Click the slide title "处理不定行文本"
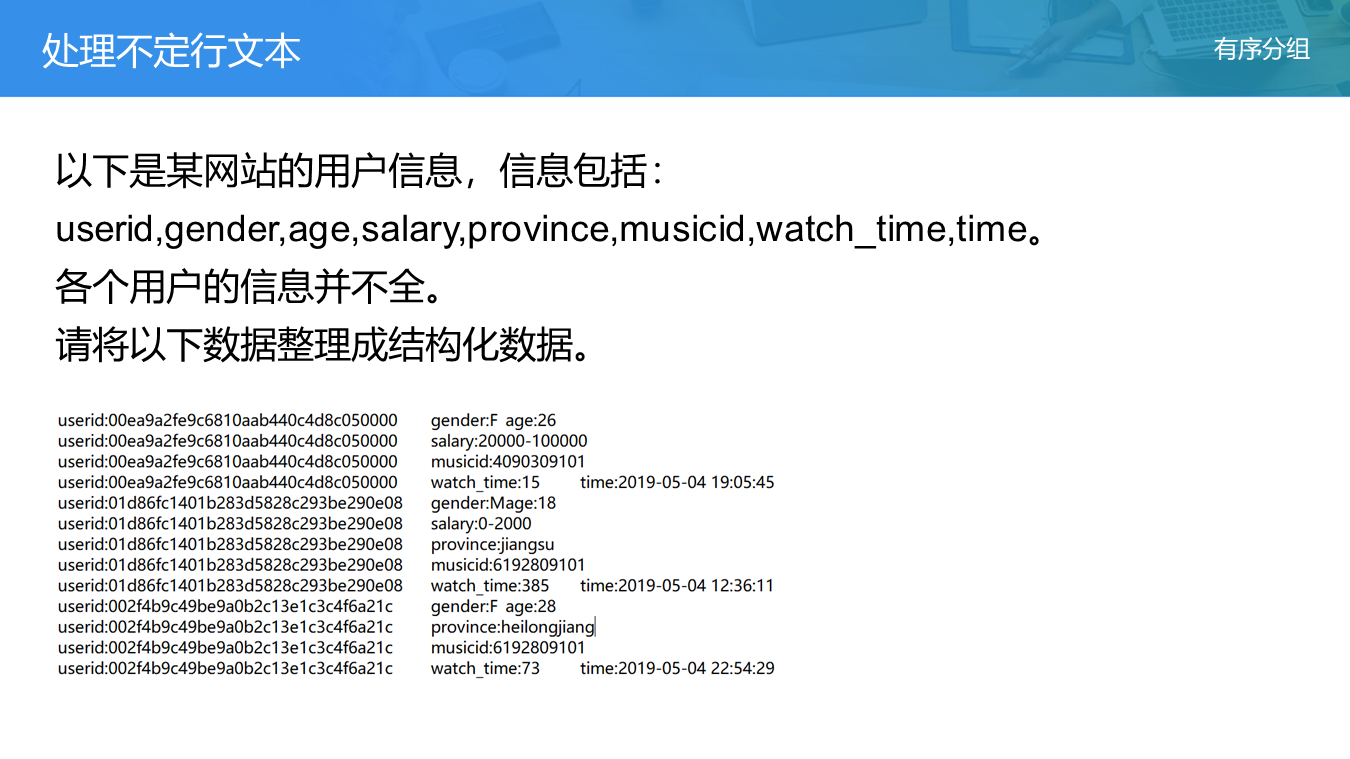This screenshot has width=1350, height=759. 171,50
